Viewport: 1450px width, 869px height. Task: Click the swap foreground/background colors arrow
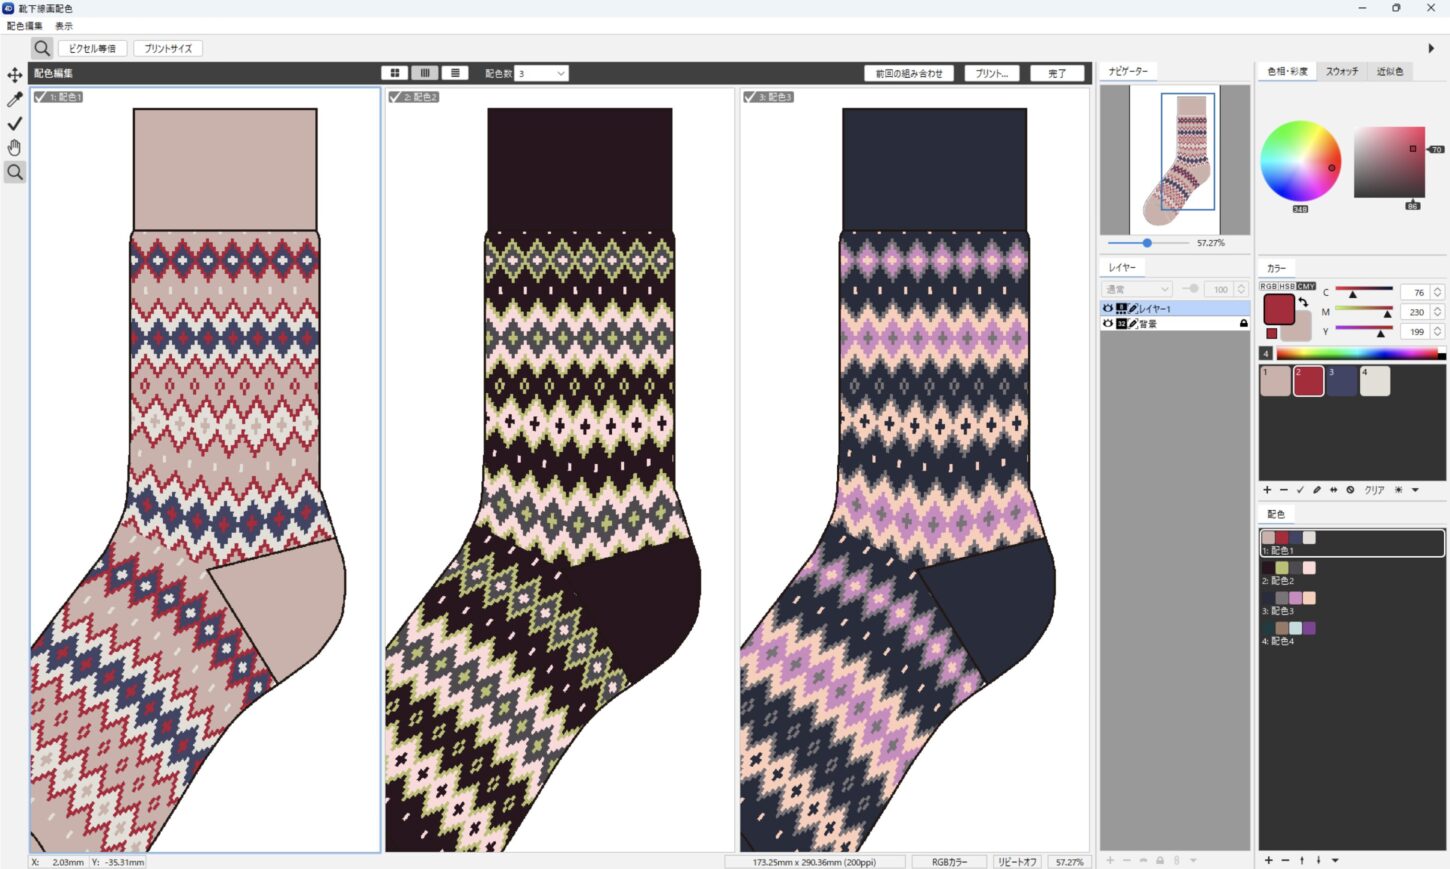pyautogui.click(x=1303, y=302)
